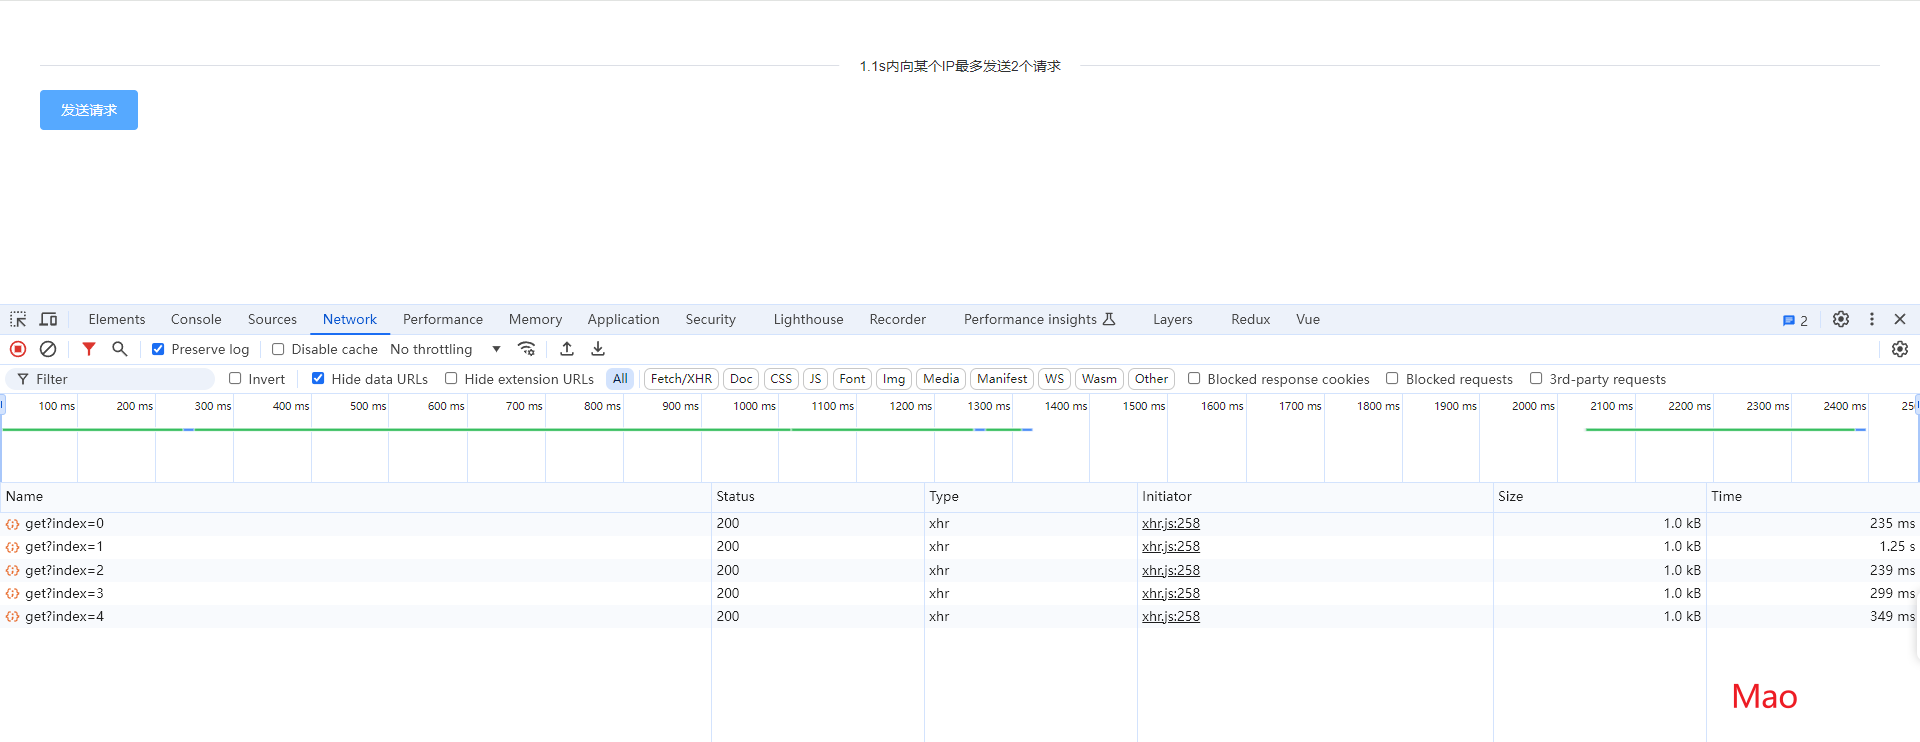
Task: Filter by JS requests
Action: (815, 379)
